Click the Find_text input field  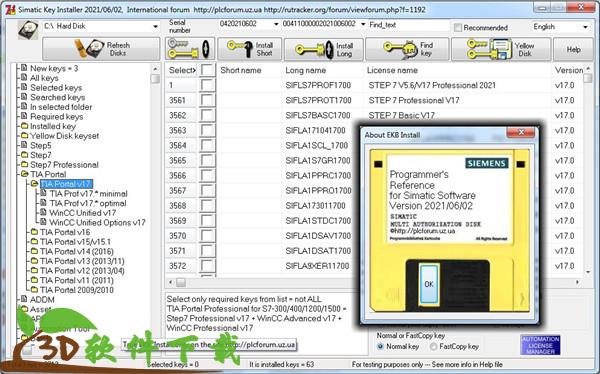coord(409,25)
